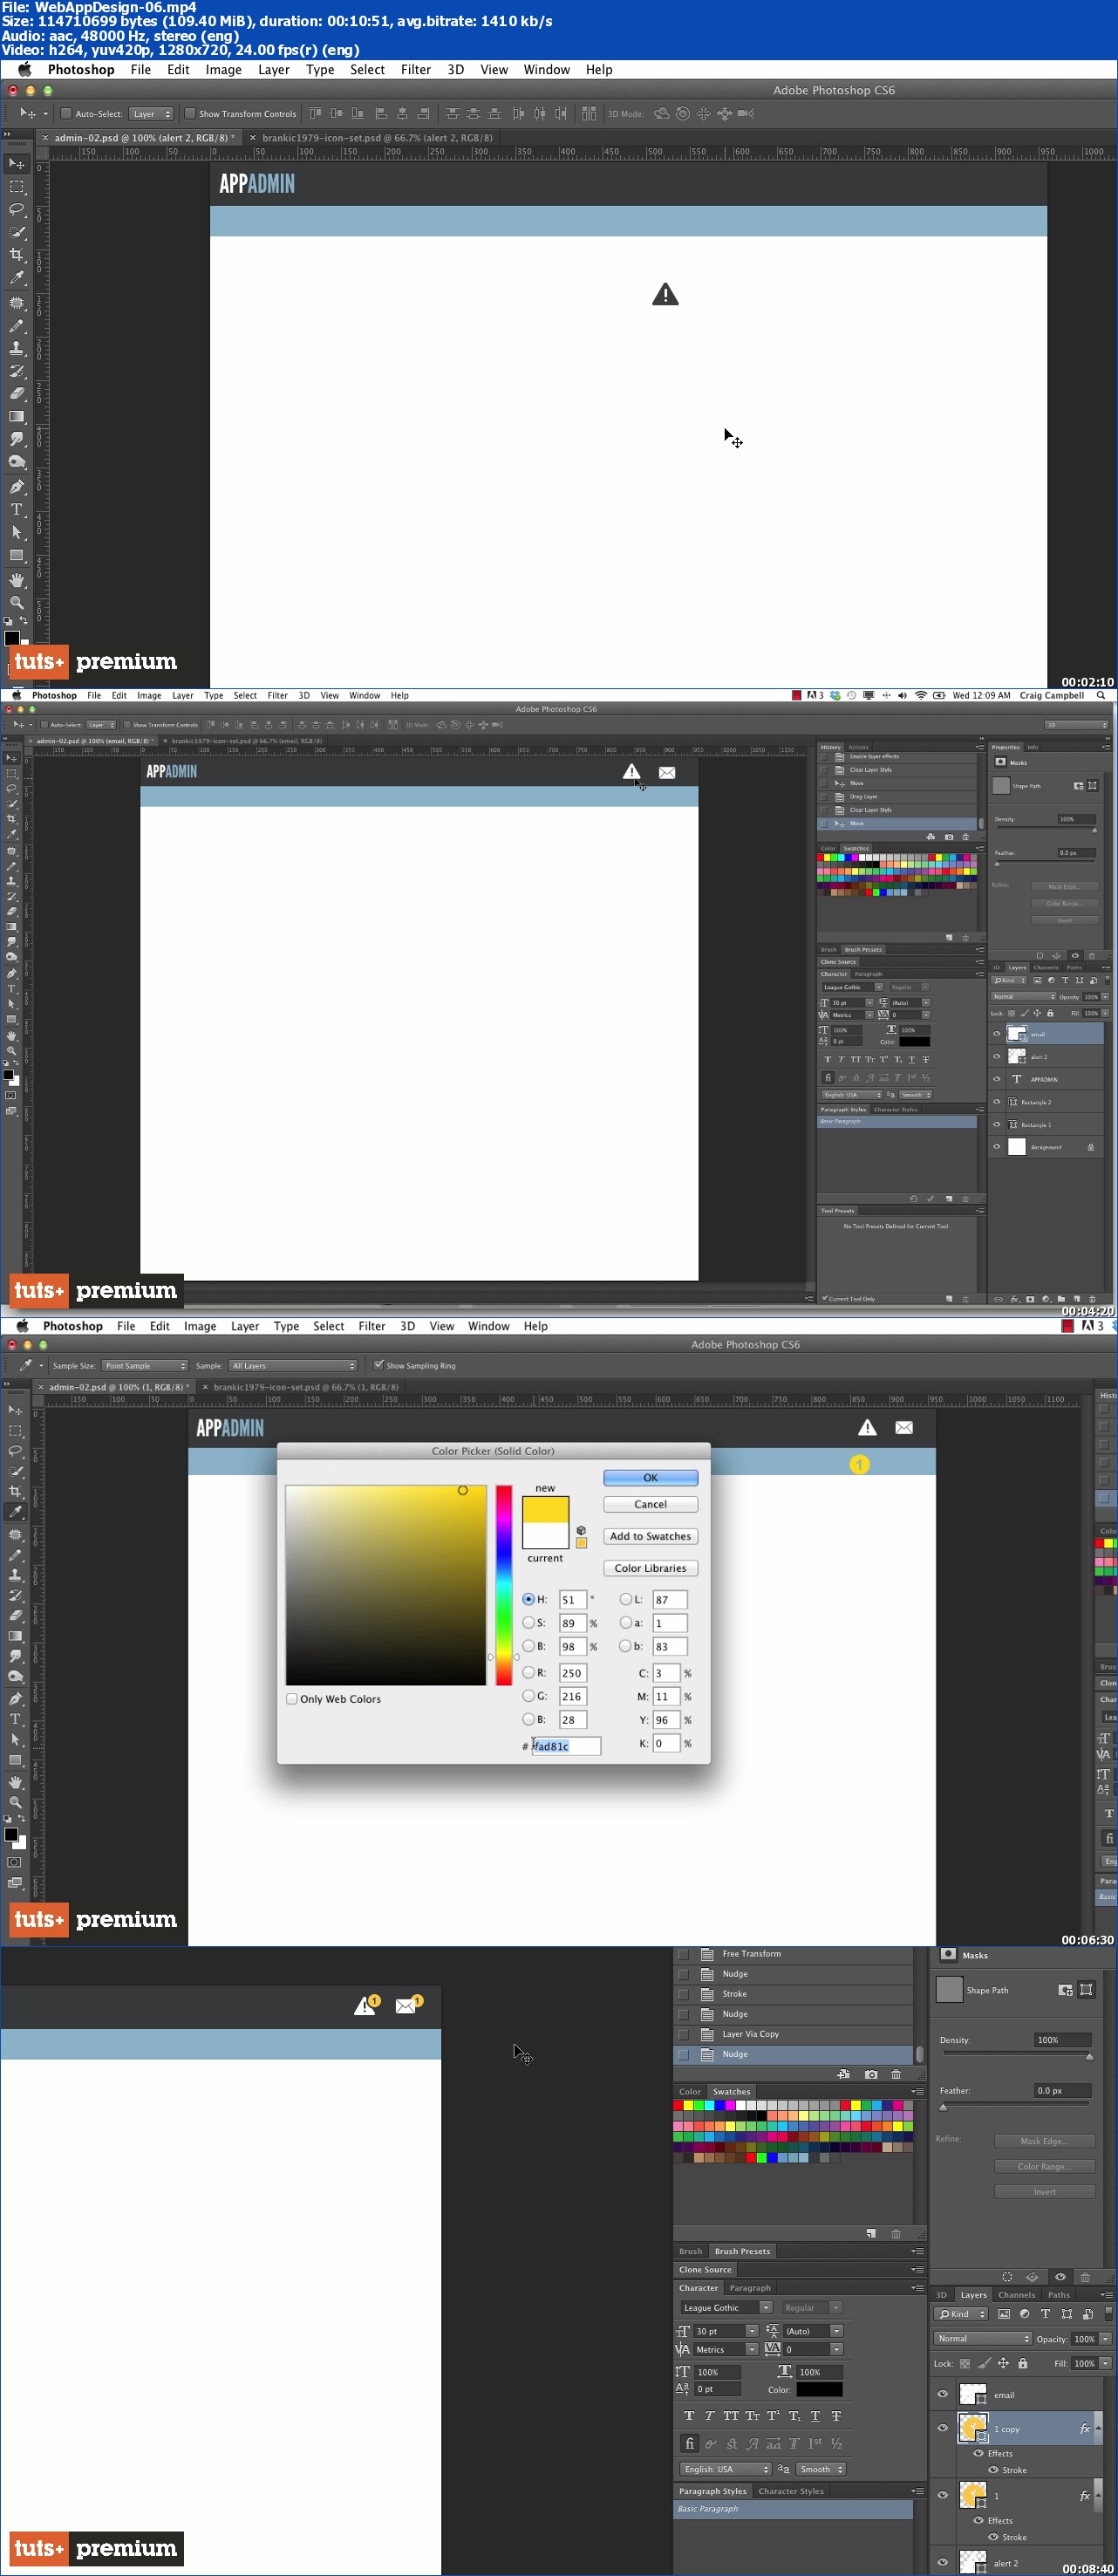The height and width of the screenshot is (2576, 1118).
Task: Open the Auto-Select Layer dropdown in the 00:02:10 frame
Action: tap(151, 114)
